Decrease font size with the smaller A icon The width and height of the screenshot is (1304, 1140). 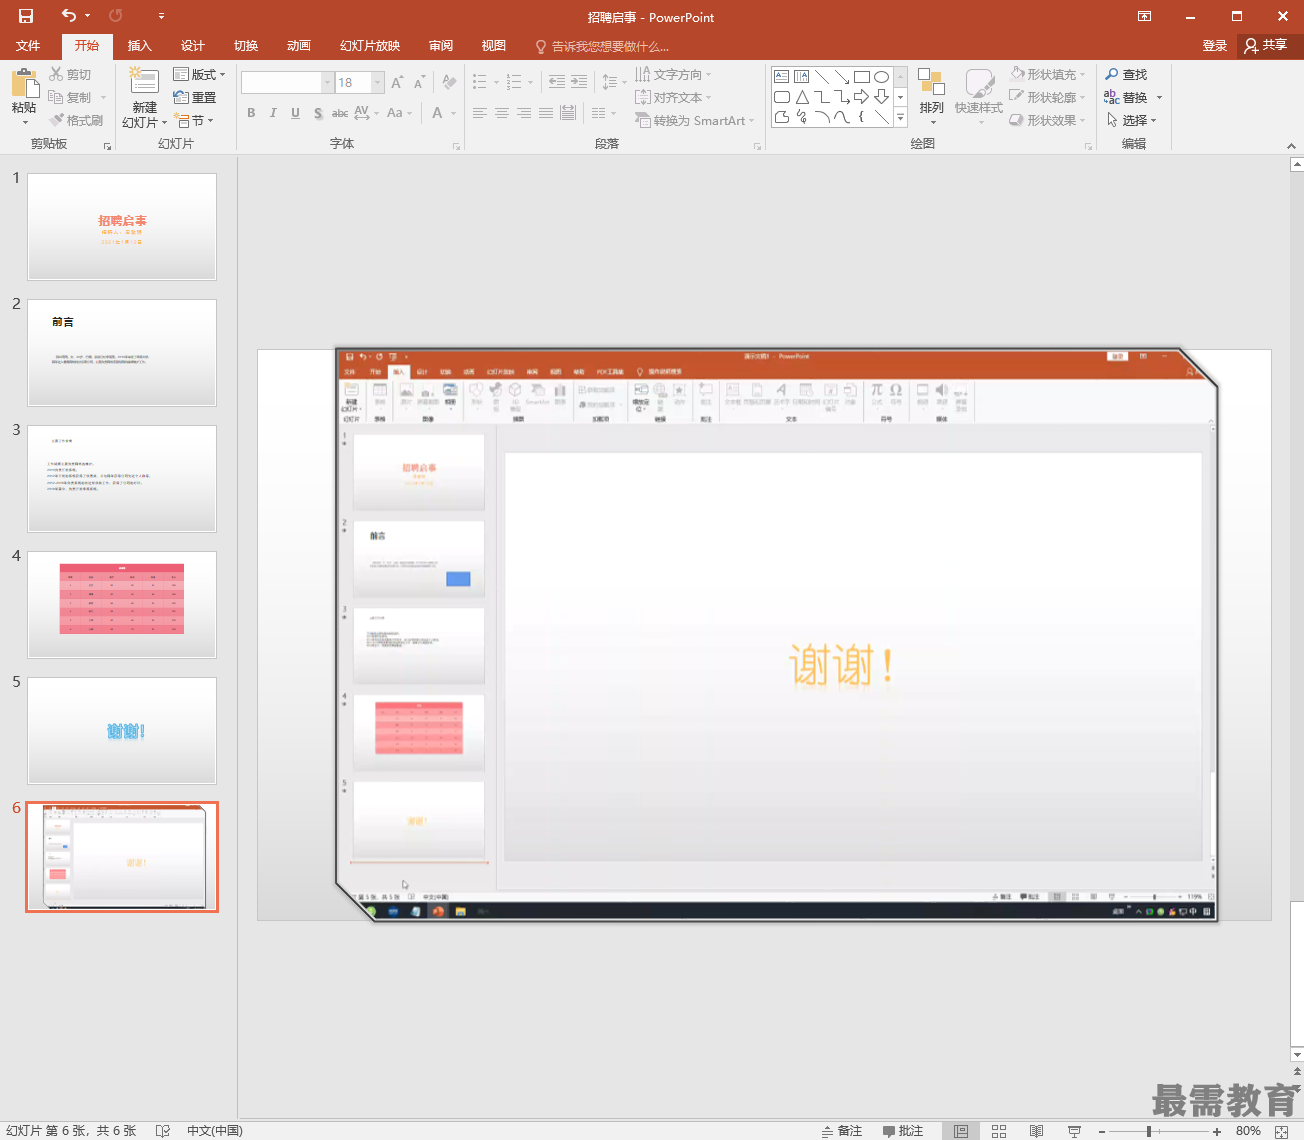coord(420,83)
